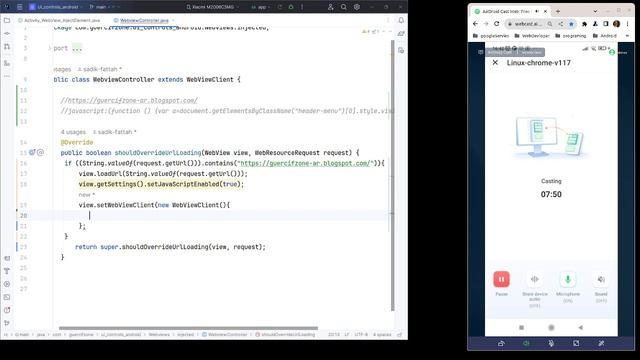The width and height of the screenshot is (640, 360).
Task: Open Chrome tab search chevron
Action: pyautogui.click(x=595, y=11)
